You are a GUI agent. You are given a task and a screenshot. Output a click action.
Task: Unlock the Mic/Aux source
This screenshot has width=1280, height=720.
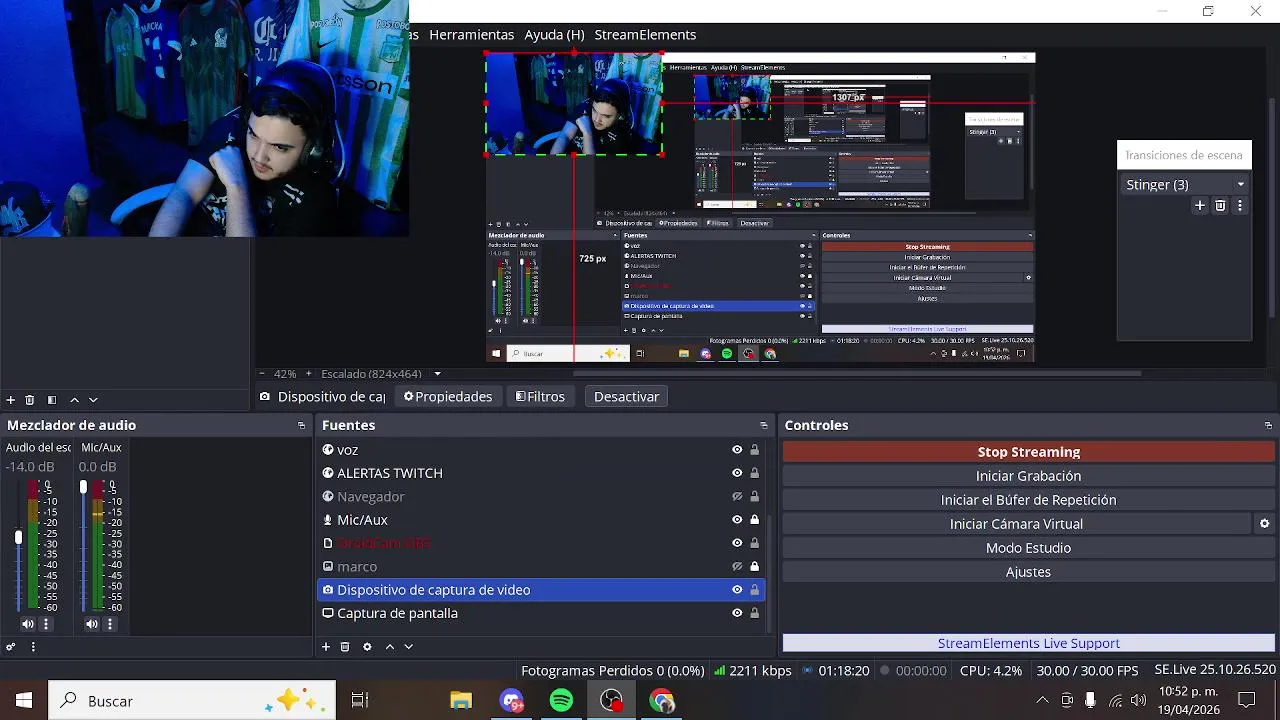[x=755, y=520]
